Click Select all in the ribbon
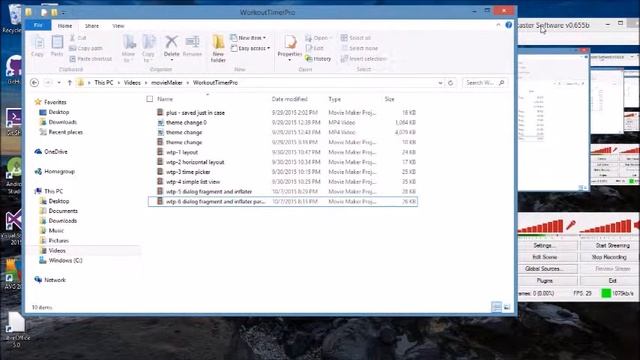640x360 pixels. click(x=356, y=38)
